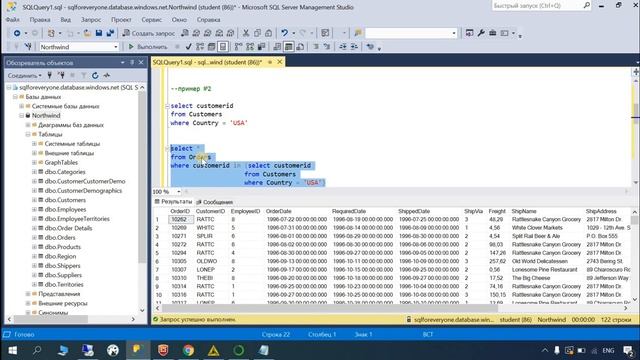This screenshot has height=360, width=640.
Task: Open the Соединить dropdown in Object Explorer
Action: [24, 76]
